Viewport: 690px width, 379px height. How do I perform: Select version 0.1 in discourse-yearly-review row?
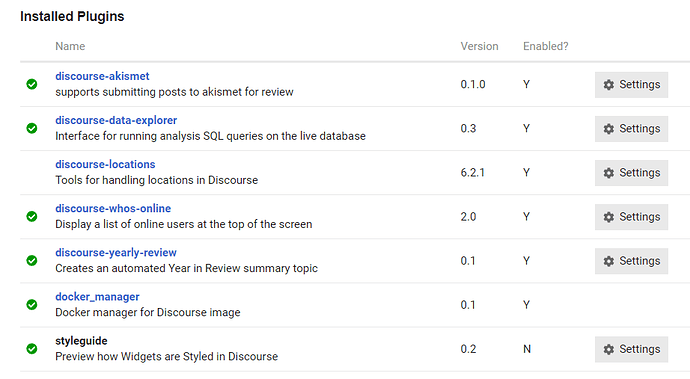468,261
